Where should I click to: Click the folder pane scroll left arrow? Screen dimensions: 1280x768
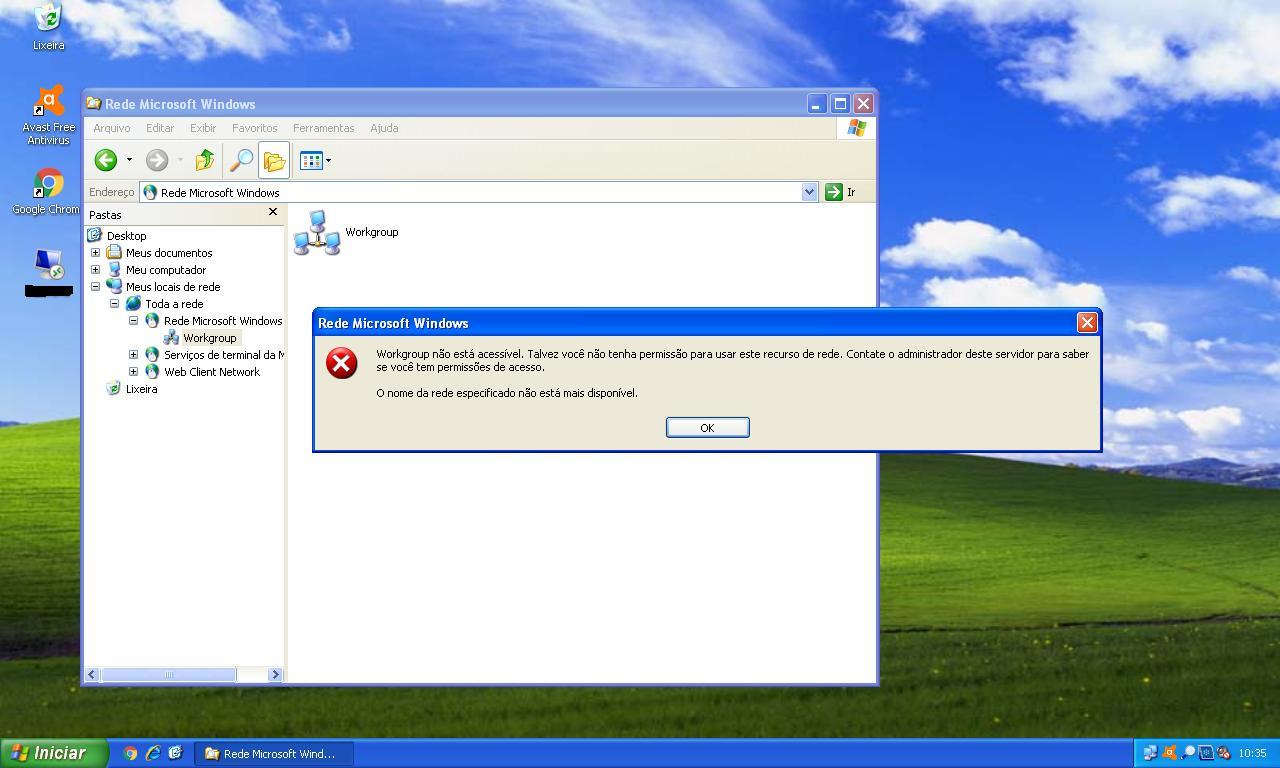pos(92,675)
